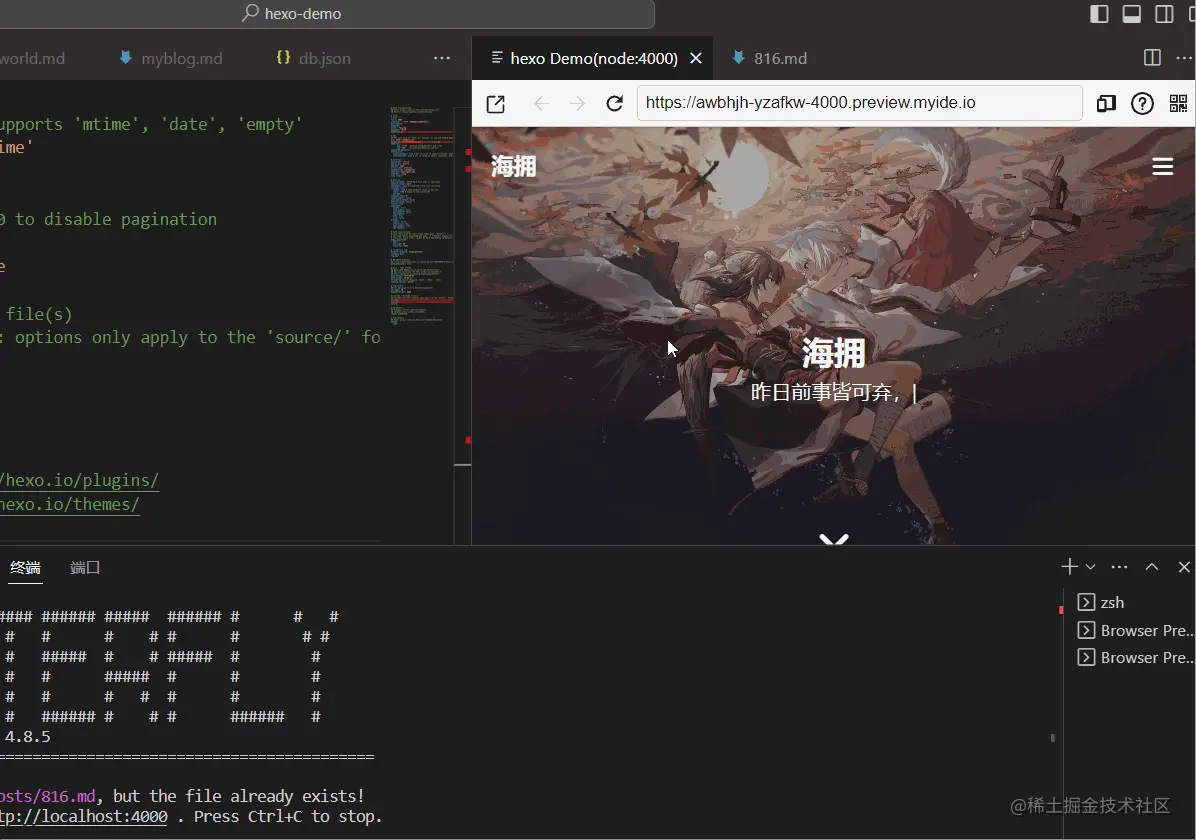Open the hexo.io/plugins/ link in editor
The image size is (1196, 840).
tap(79, 480)
